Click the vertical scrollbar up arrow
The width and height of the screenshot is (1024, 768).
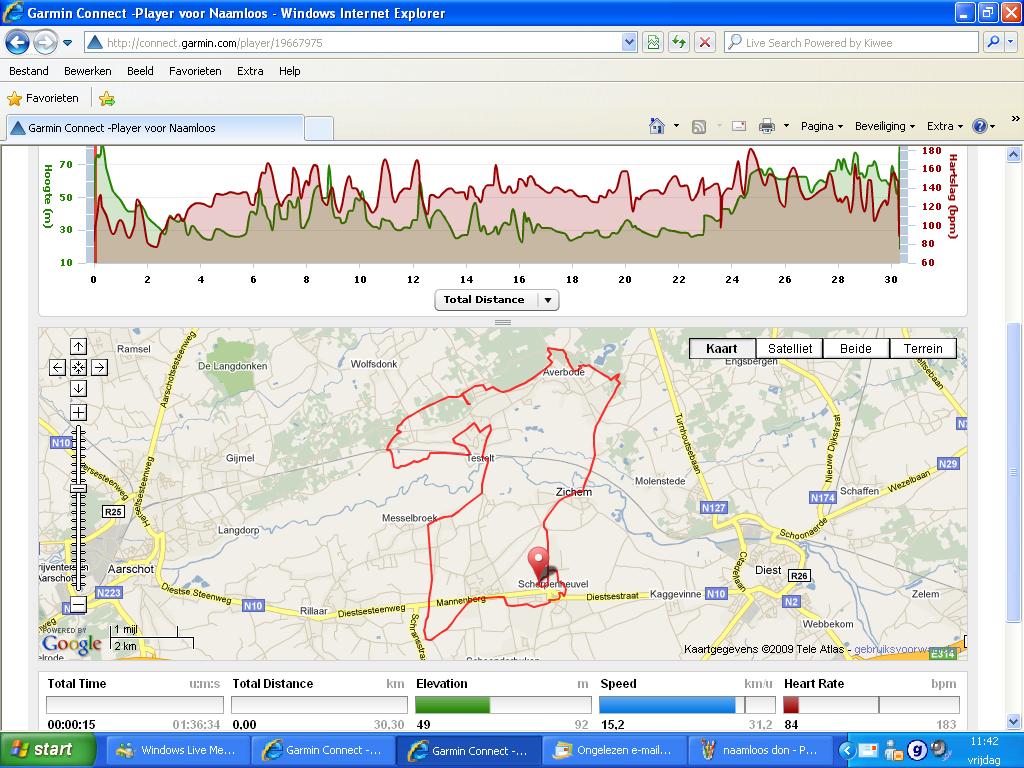pos(1014,155)
